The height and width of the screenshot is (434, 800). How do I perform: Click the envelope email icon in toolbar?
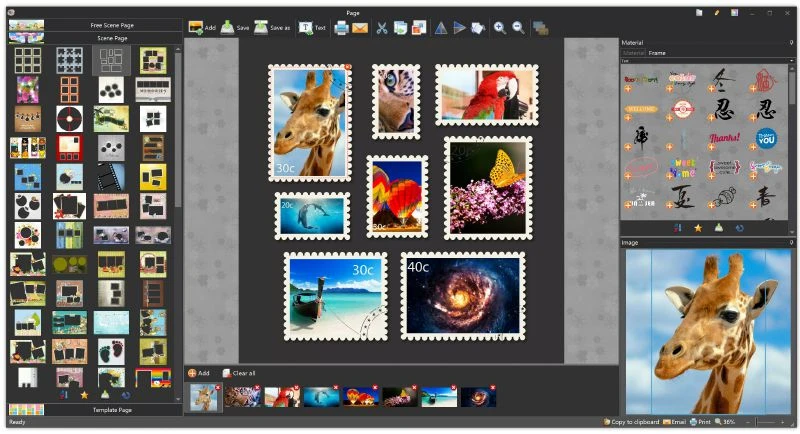[x=360, y=28]
